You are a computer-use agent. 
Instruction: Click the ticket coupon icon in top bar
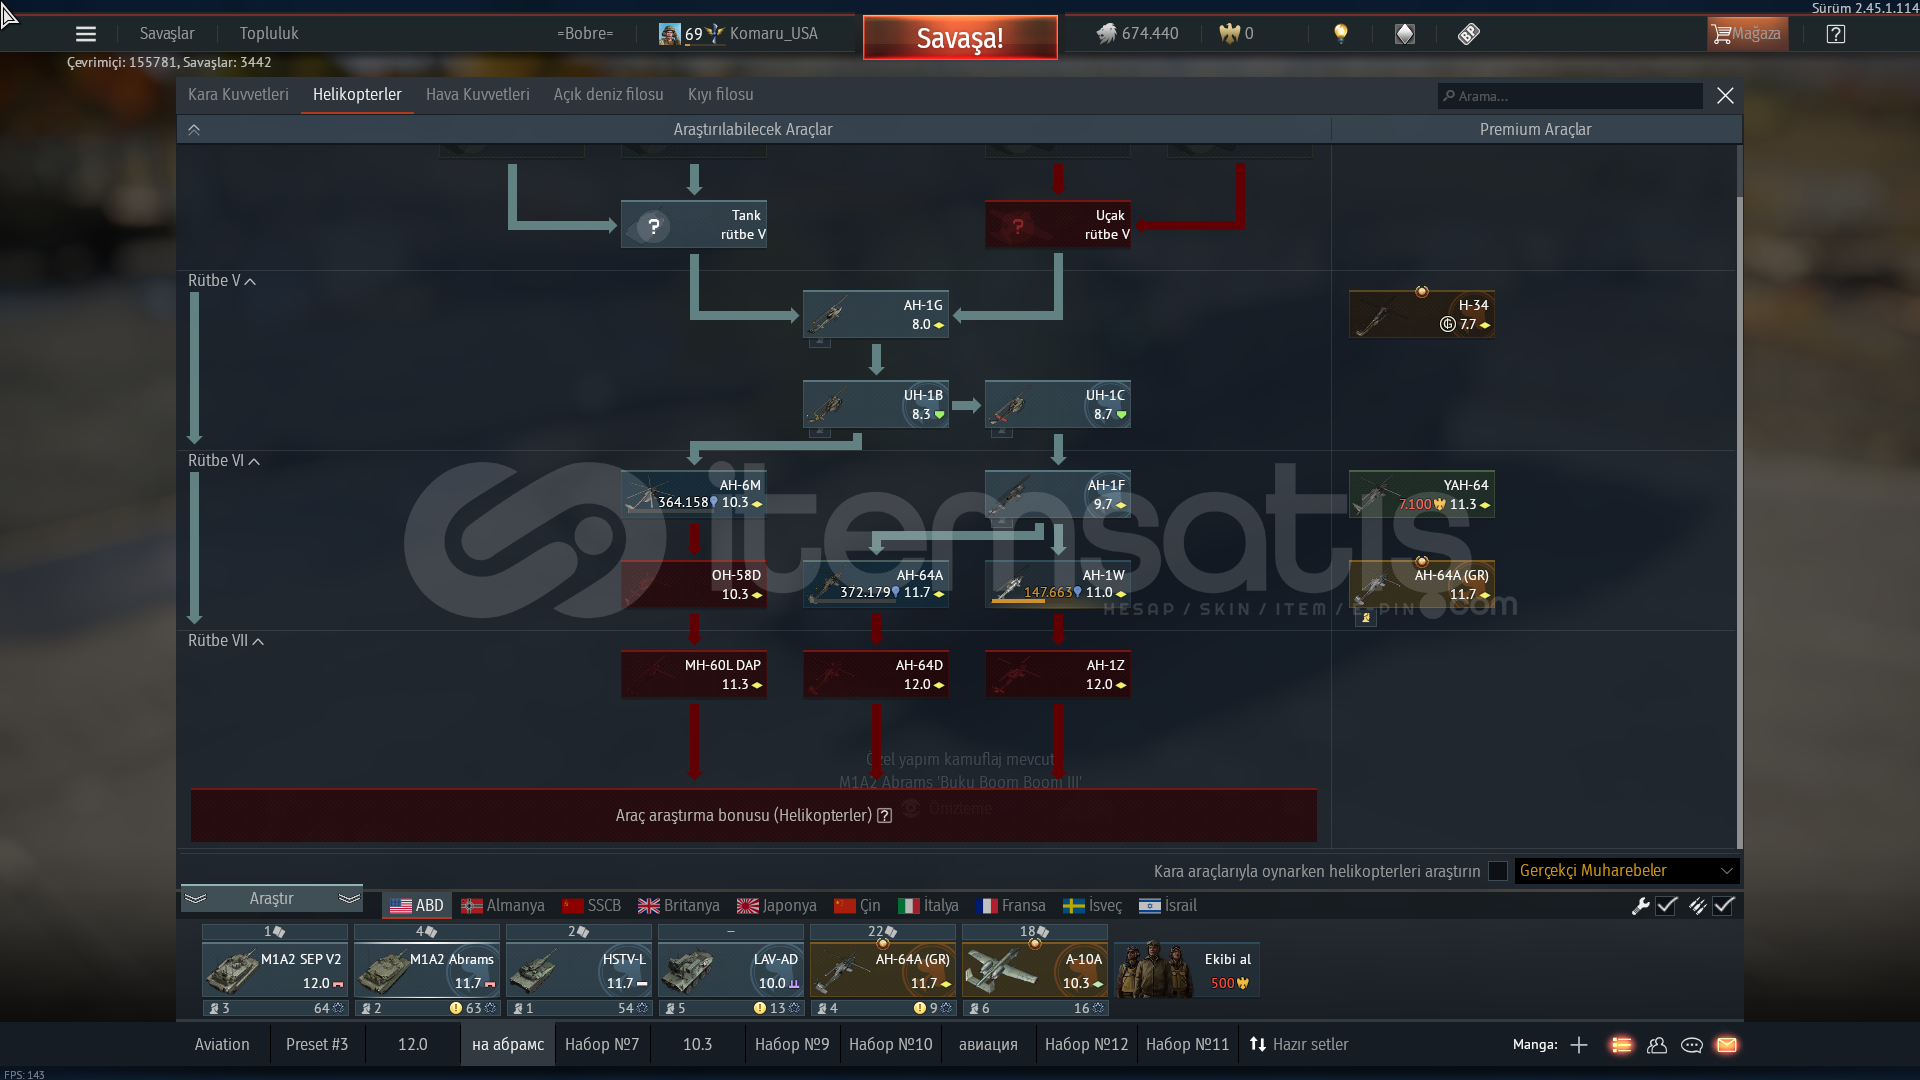tap(1469, 34)
